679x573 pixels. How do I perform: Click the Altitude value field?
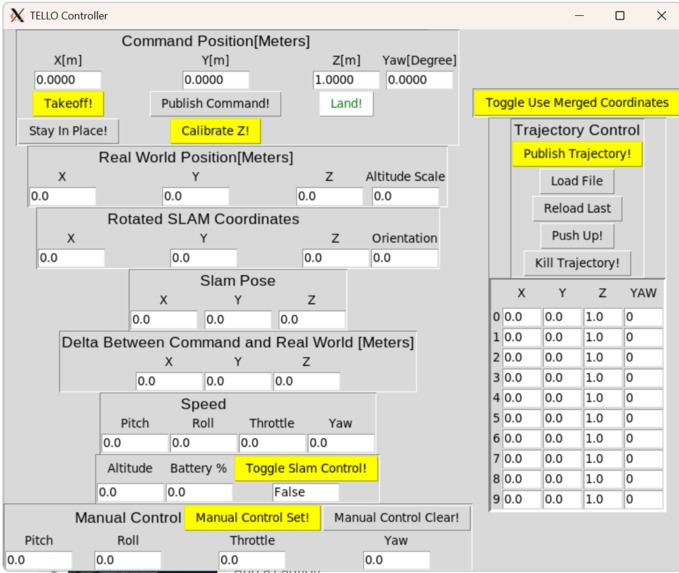coord(130,492)
